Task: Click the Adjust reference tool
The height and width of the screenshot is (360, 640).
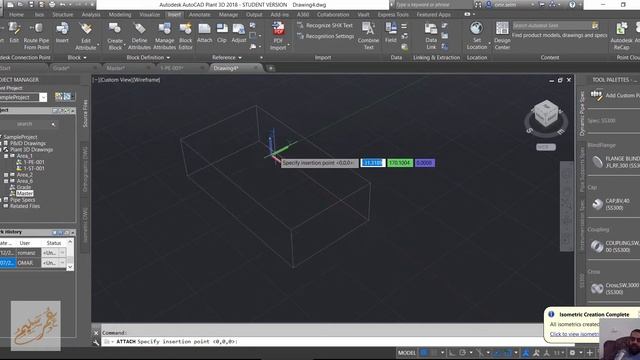Action: tap(239, 33)
